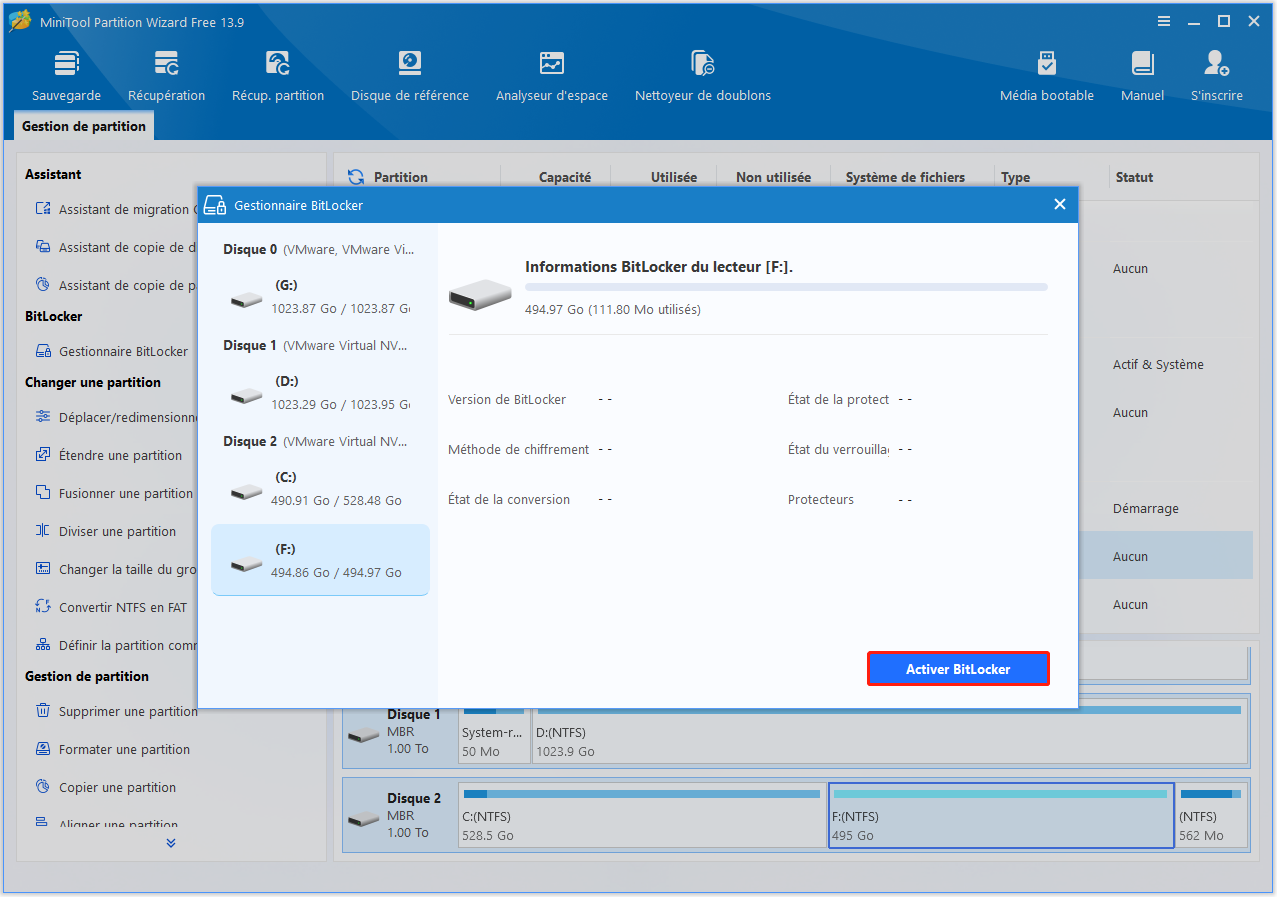Select Disque 2 MBR disk header

(401, 815)
